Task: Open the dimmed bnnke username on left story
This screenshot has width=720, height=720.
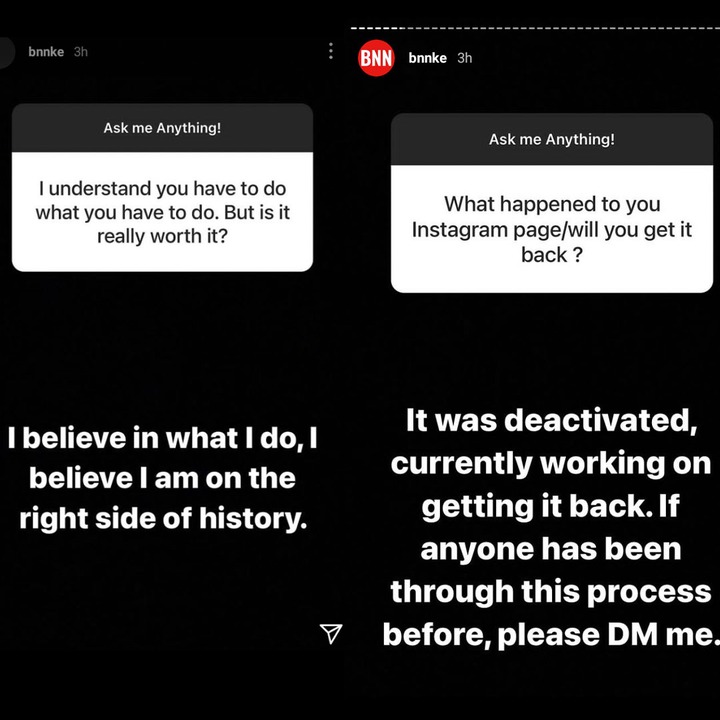Action: point(46,52)
